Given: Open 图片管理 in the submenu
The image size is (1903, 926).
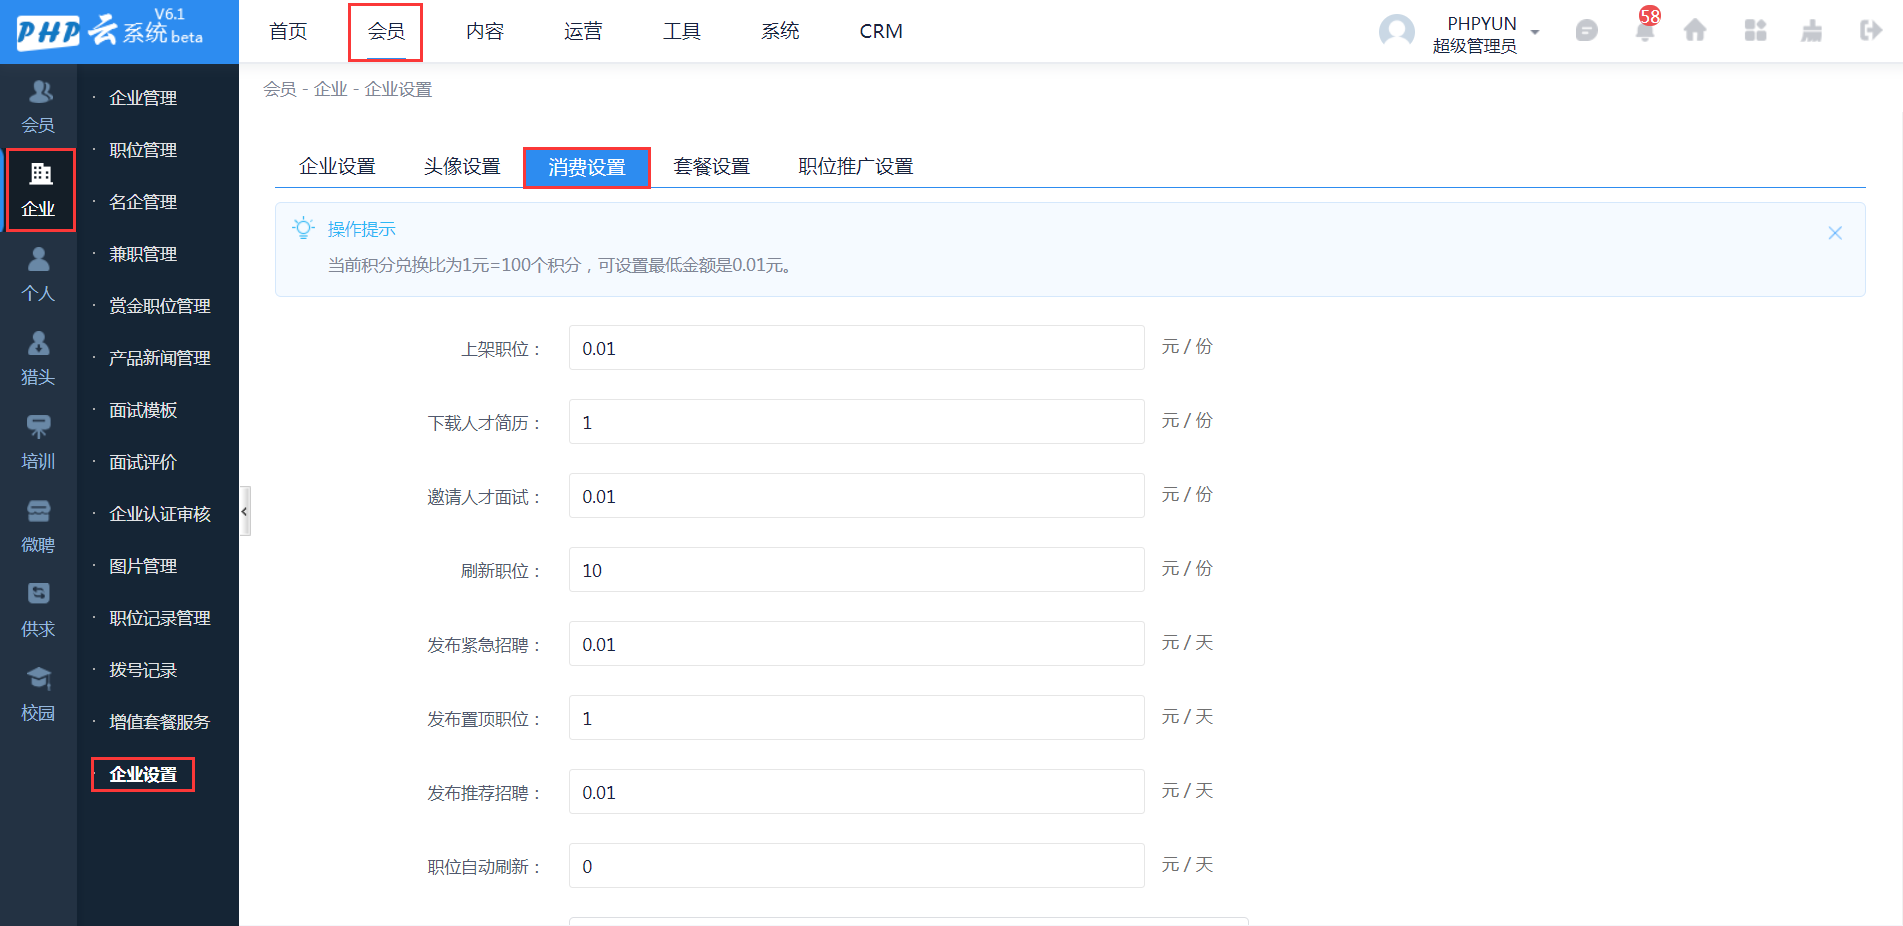Looking at the screenshot, I should click(143, 566).
